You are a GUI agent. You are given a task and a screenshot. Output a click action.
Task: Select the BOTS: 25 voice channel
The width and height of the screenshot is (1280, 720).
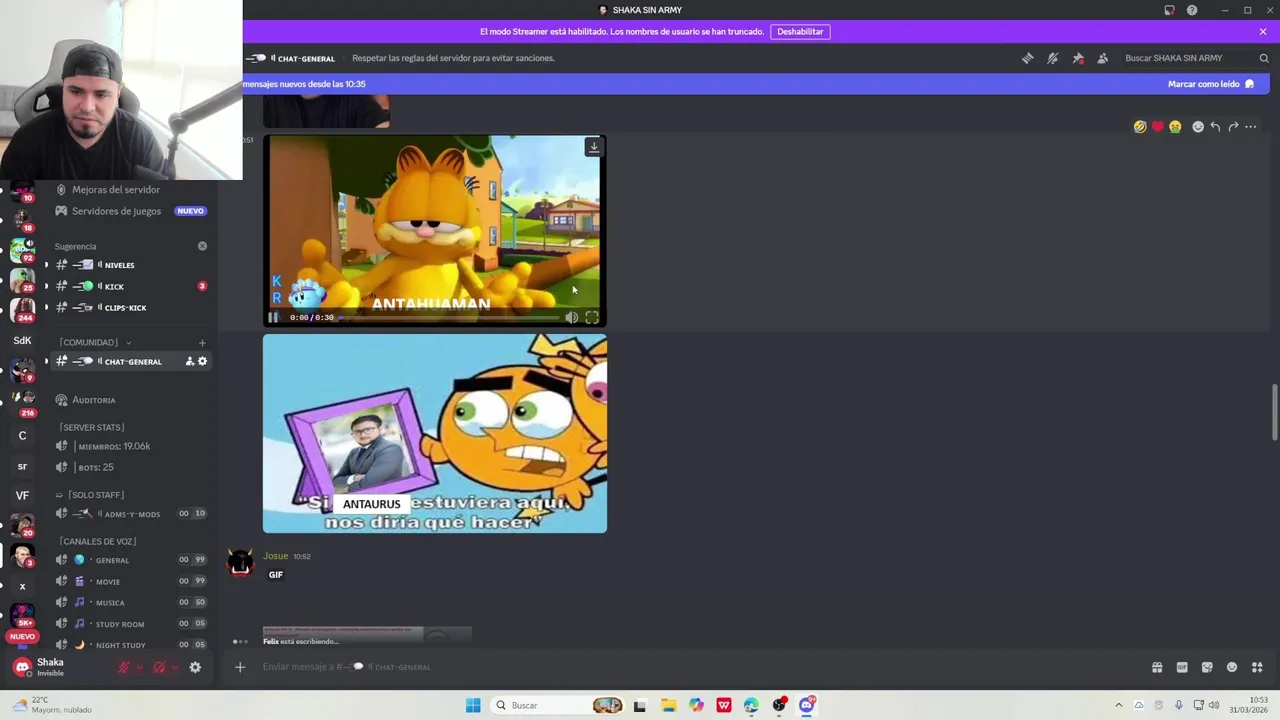pyautogui.click(x=95, y=467)
